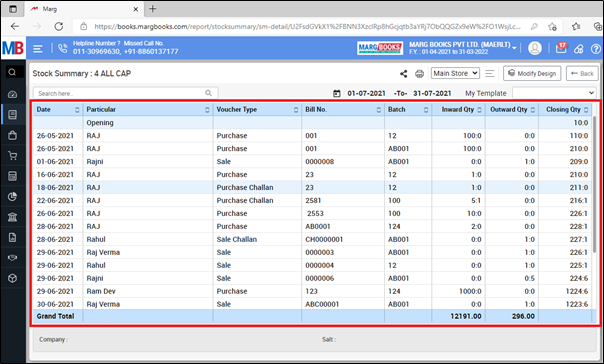Click the magnifier in Search here box
This screenshot has height=364, width=604.
pyautogui.click(x=208, y=93)
